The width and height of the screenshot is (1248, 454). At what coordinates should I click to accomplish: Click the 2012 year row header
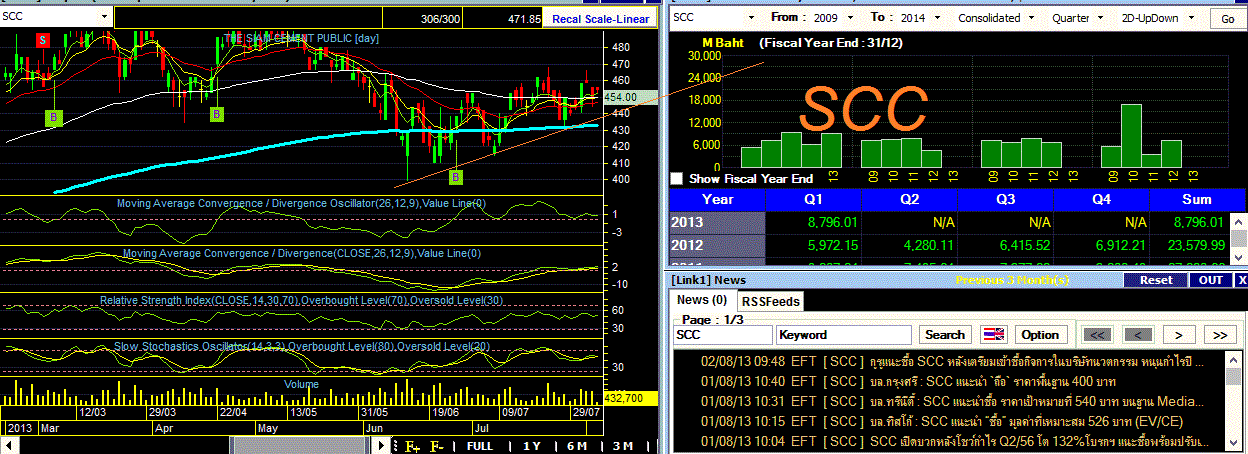(x=718, y=244)
